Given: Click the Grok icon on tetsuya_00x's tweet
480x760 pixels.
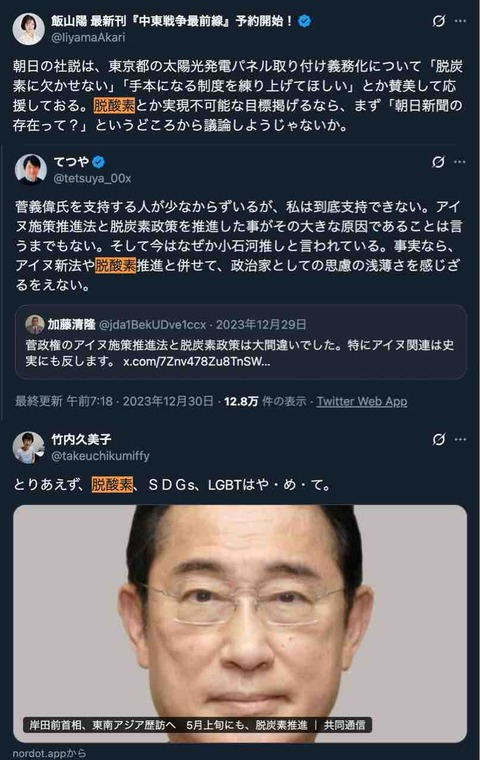Looking at the screenshot, I should 438,162.
